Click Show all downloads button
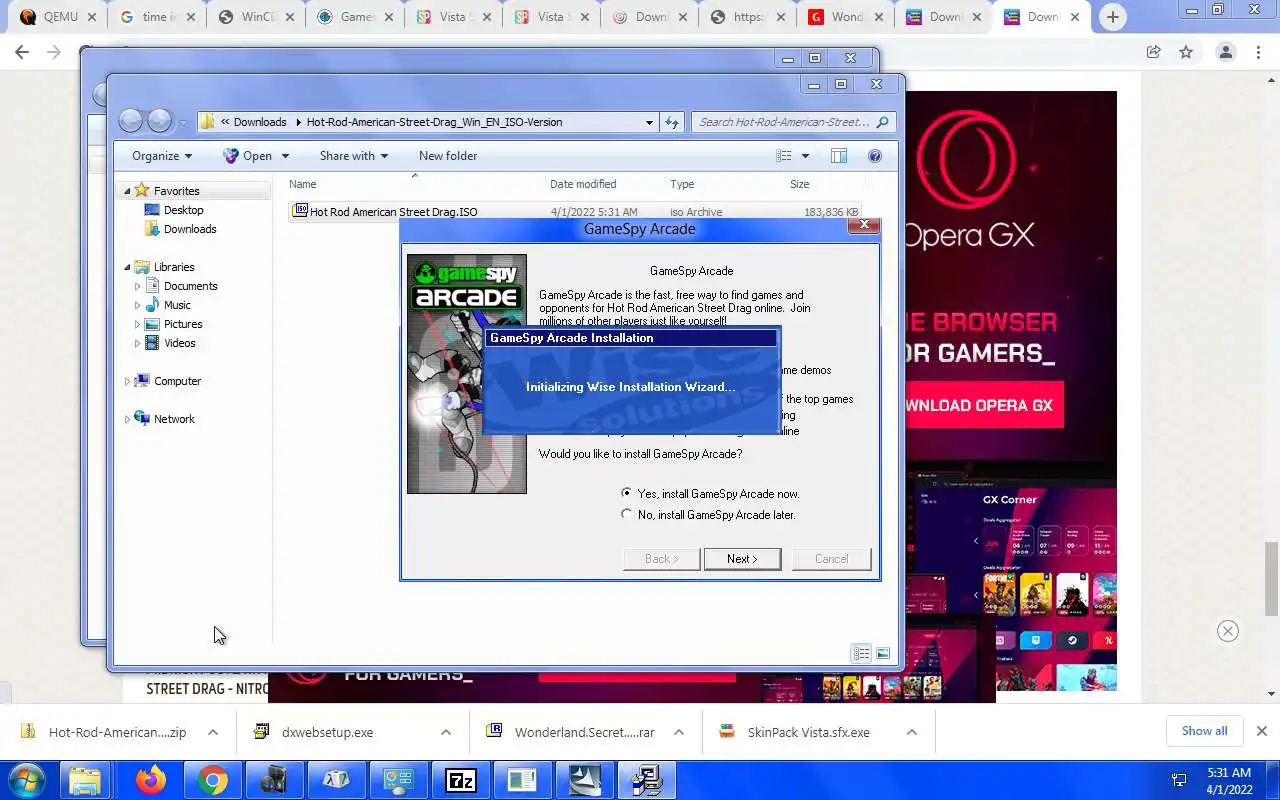 click(x=1204, y=731)
